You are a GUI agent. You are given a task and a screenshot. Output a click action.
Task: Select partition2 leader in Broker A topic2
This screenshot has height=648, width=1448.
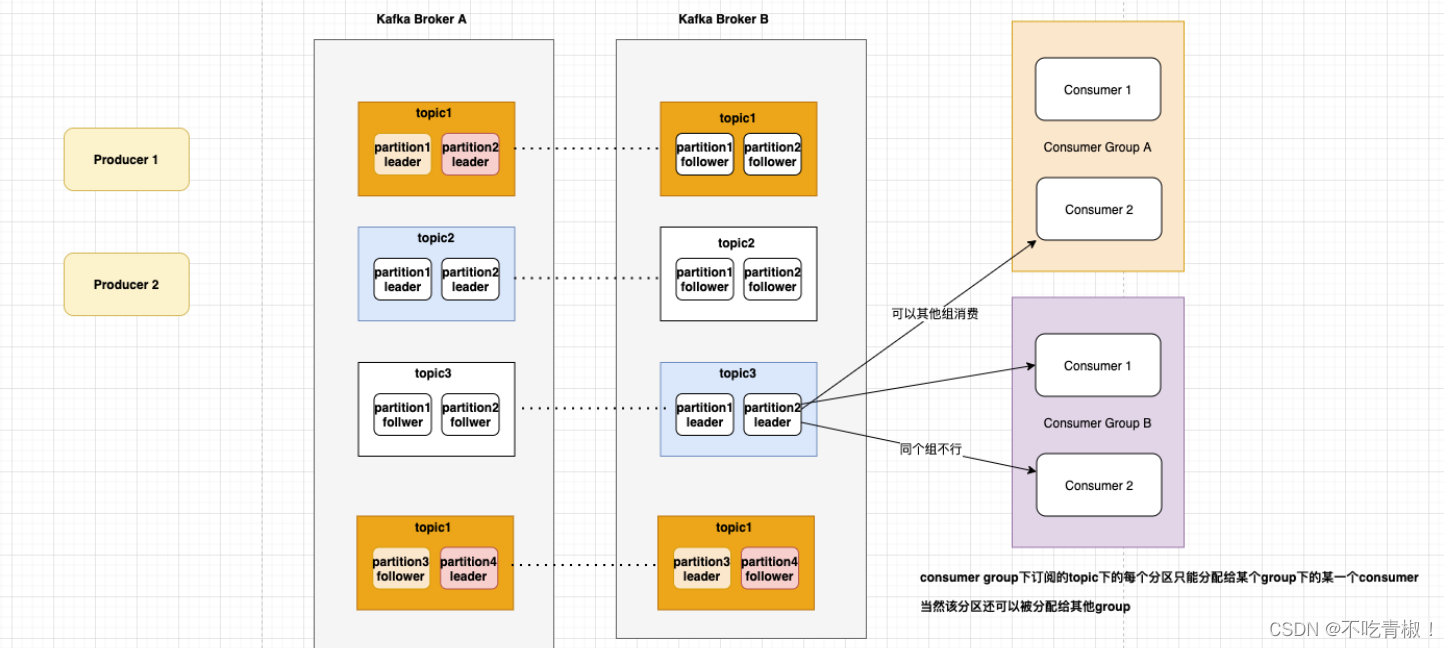(470, 279)
